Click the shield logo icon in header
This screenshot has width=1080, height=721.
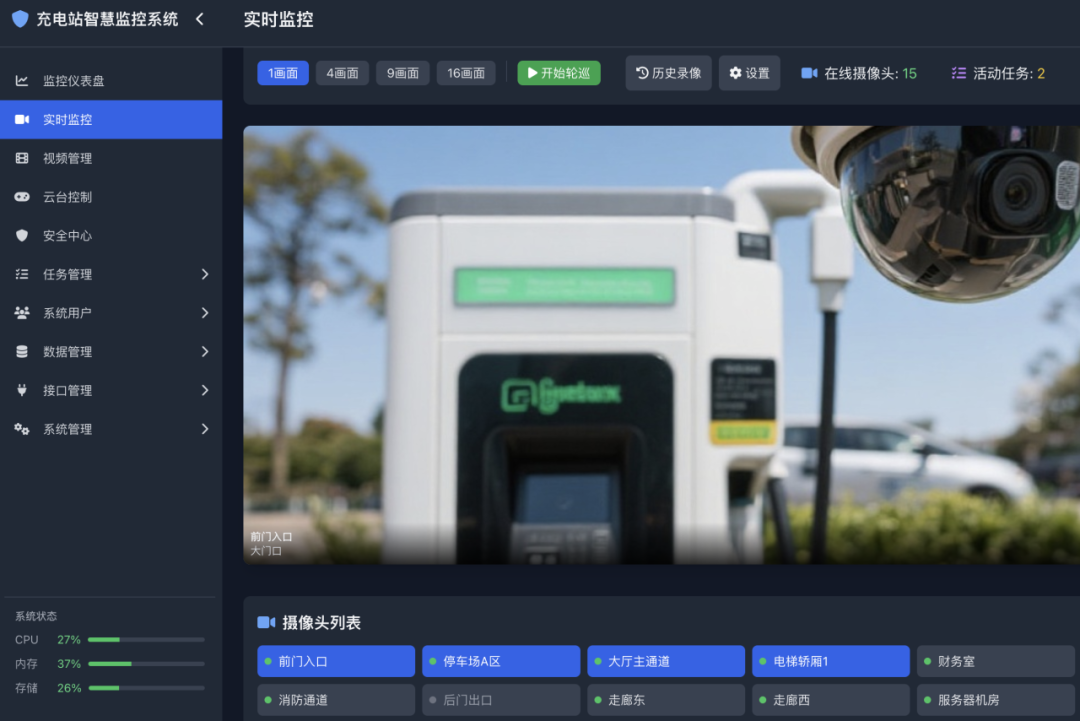click(21, 19)
